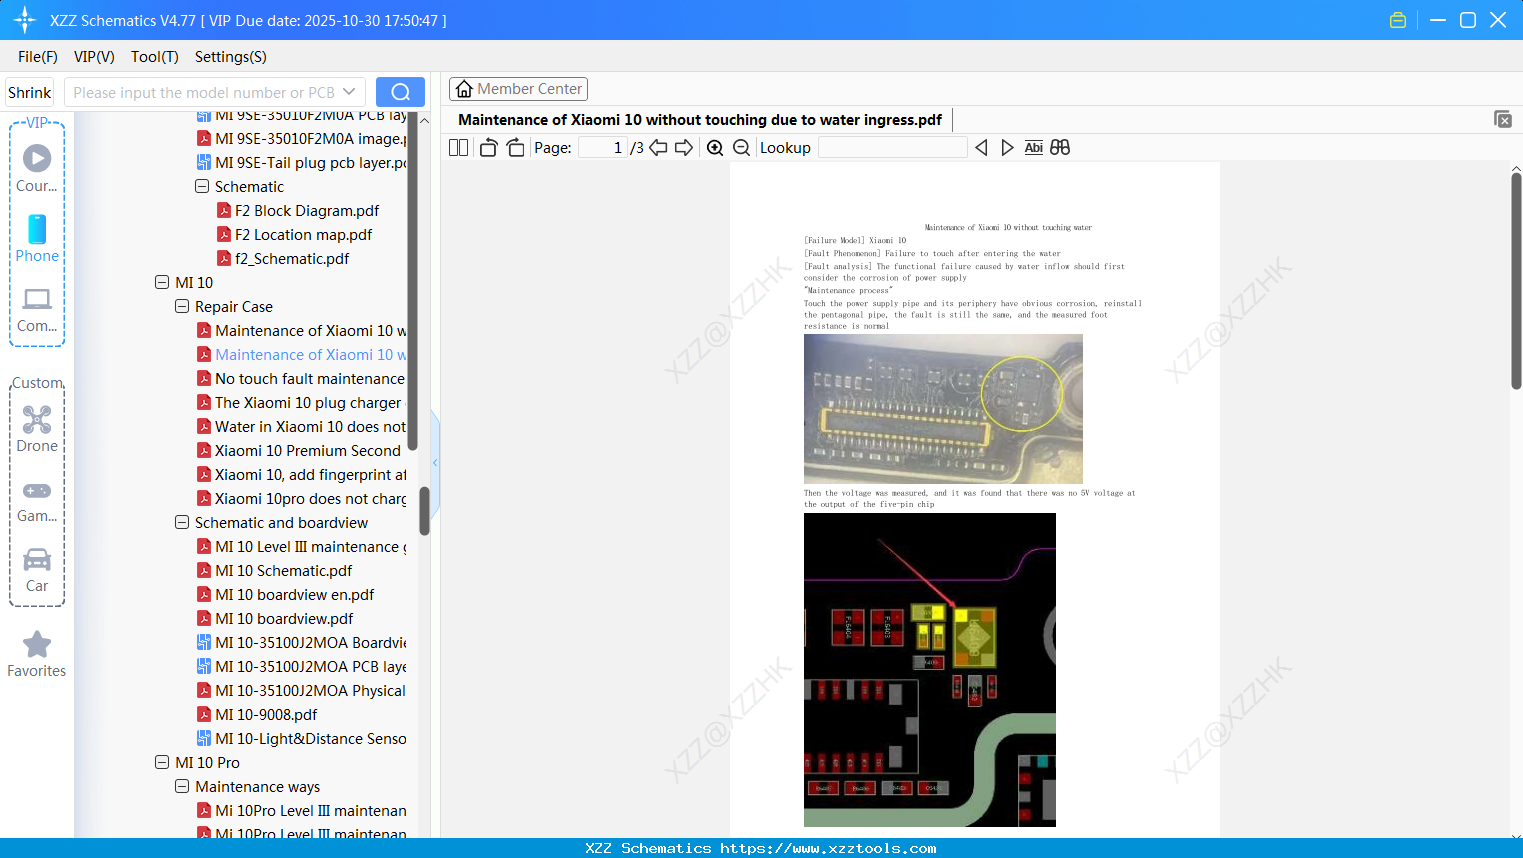Click the tree panel vertical scrollbar
This screenshot has width=1523, height=858.
(424, 510)
